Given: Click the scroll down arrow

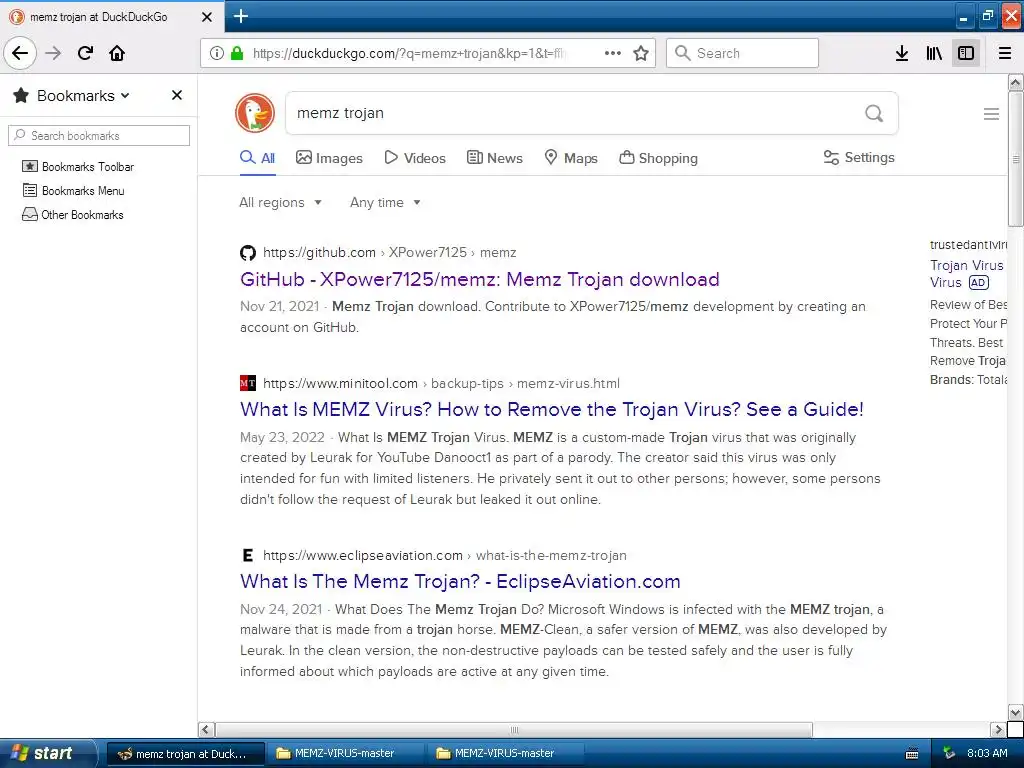Looking at the screenshot, I should tap(1015, 712).
